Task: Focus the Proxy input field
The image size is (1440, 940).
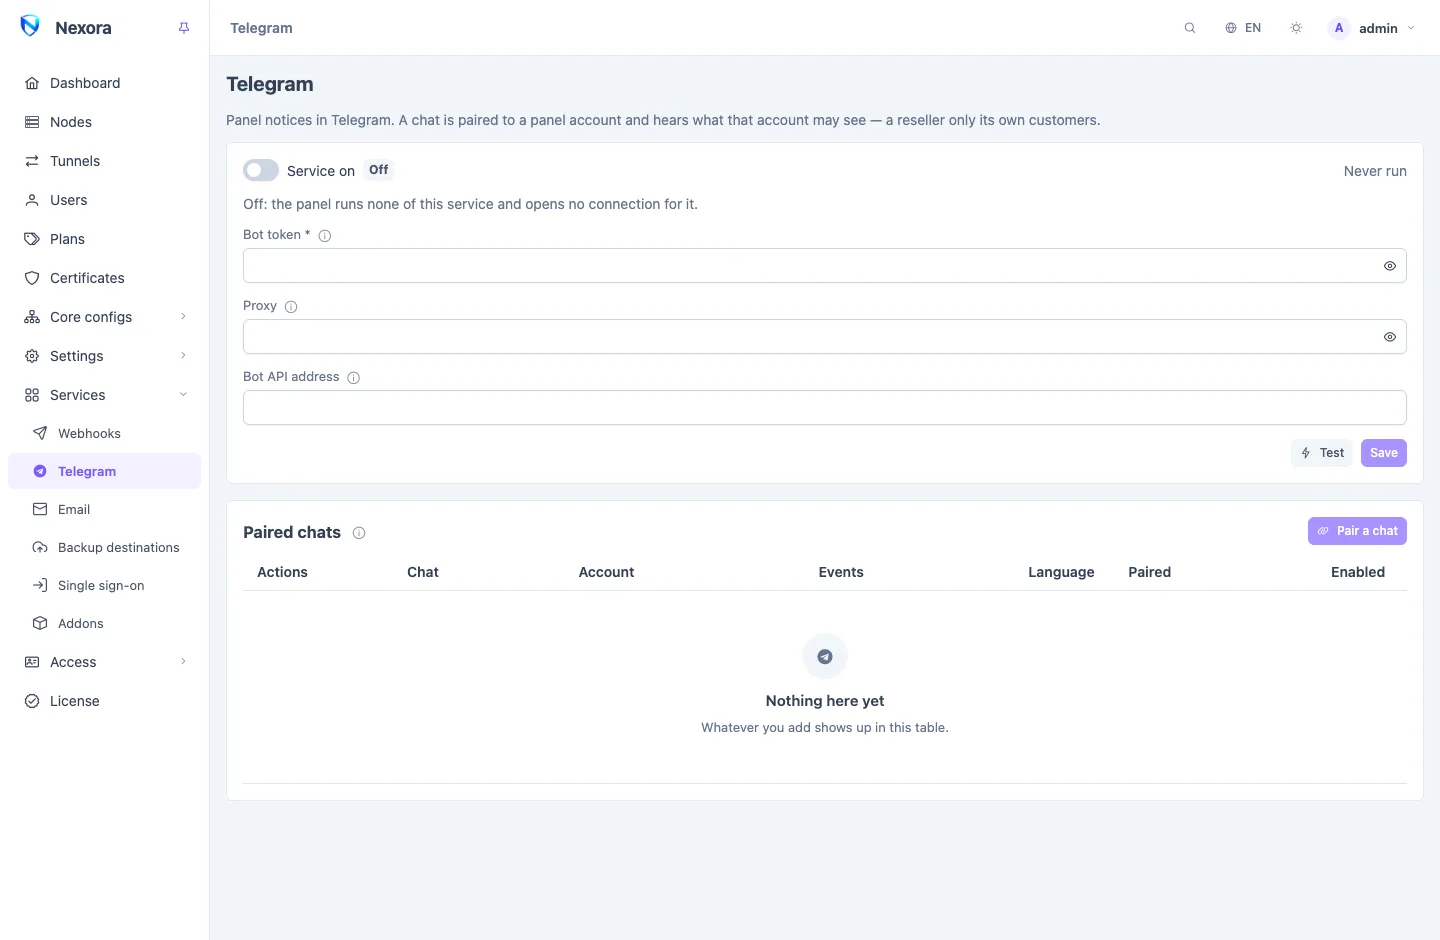Action: coord(825,337)
